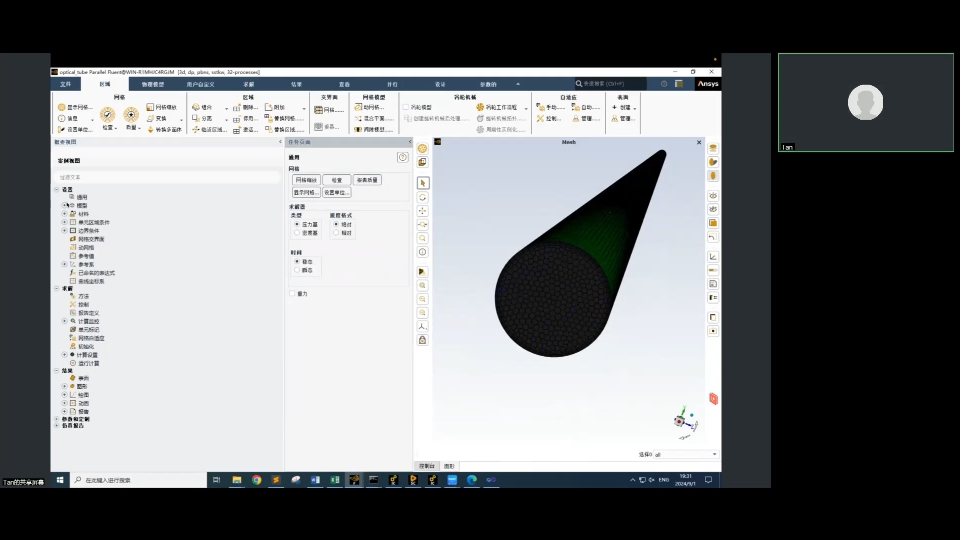Click the mesh Quality (质量) ribbon icon
The image size is (960, 540).
tap(131, 115)
